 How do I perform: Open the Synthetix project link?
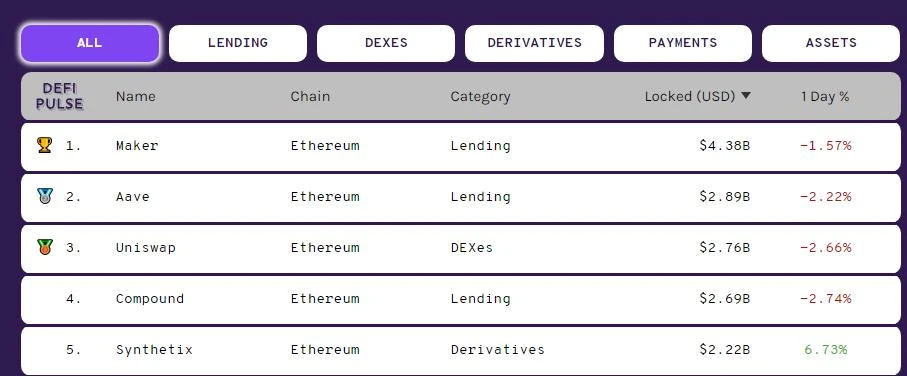[154, 350]
